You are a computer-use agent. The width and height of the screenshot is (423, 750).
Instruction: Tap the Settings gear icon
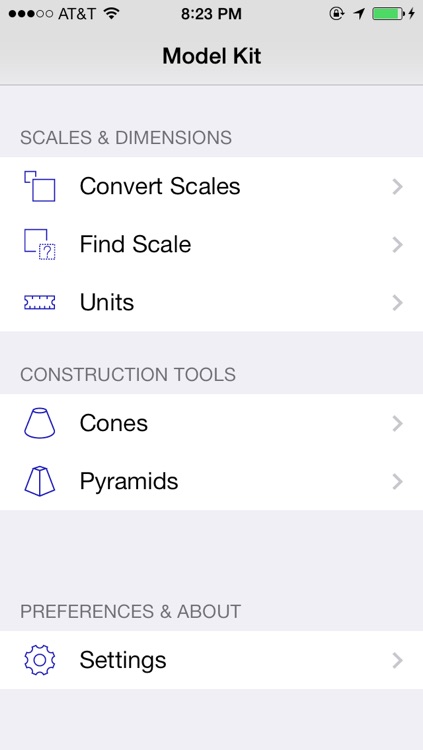click(x=40, y=660)
